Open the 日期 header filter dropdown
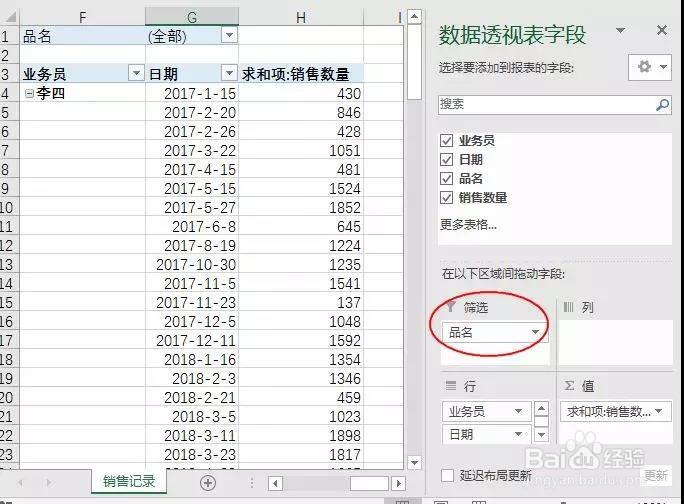Image resolution: width=684 pixels, height=504 pixels. pos(229,73)
